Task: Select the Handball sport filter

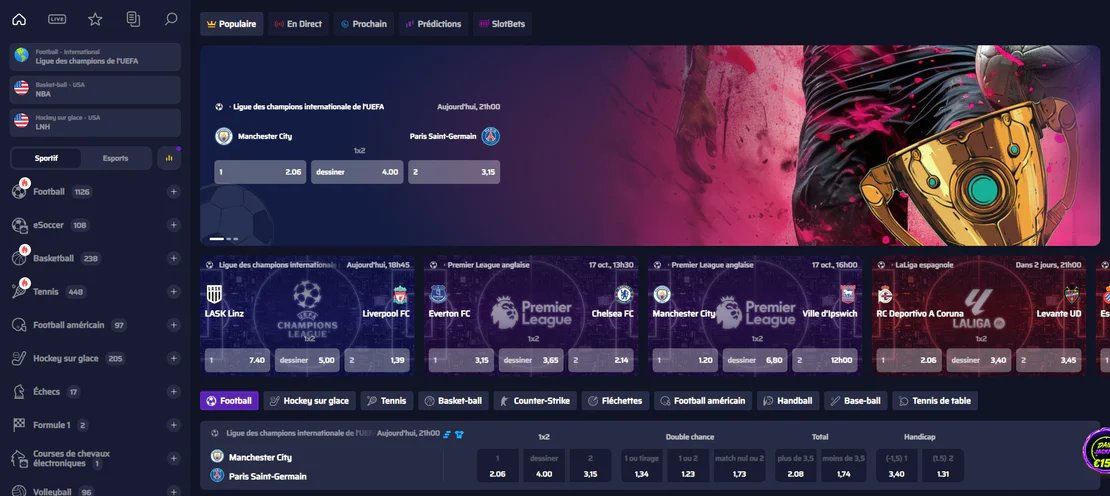Action: (x=788, y=400)
